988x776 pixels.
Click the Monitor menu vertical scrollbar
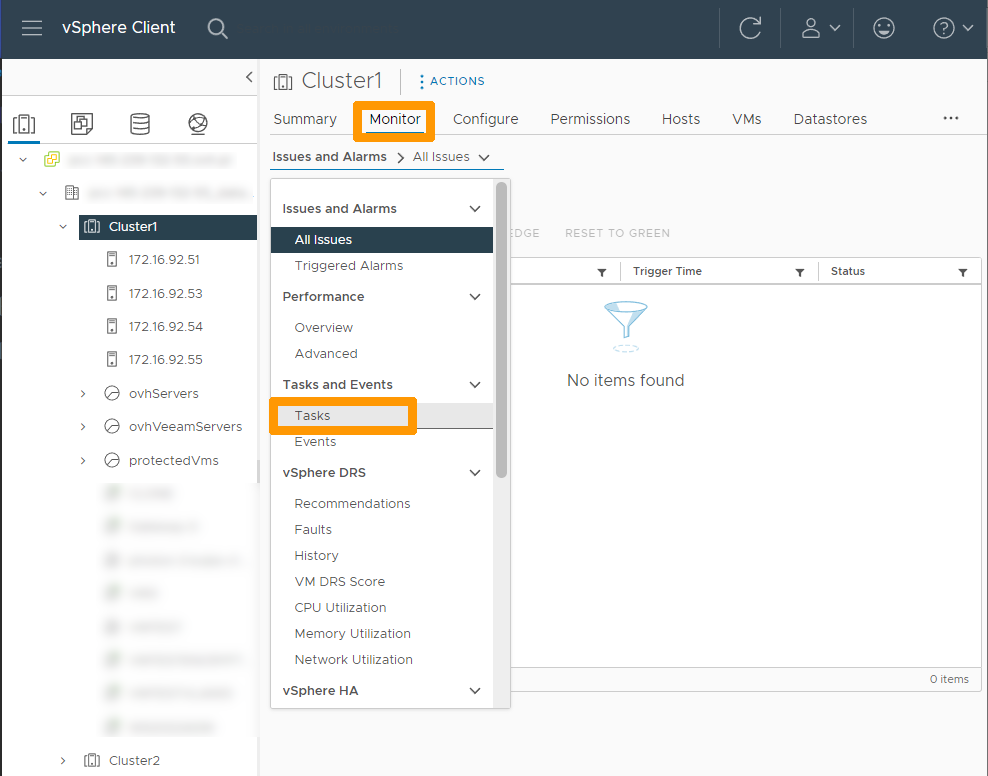[502, 330]
